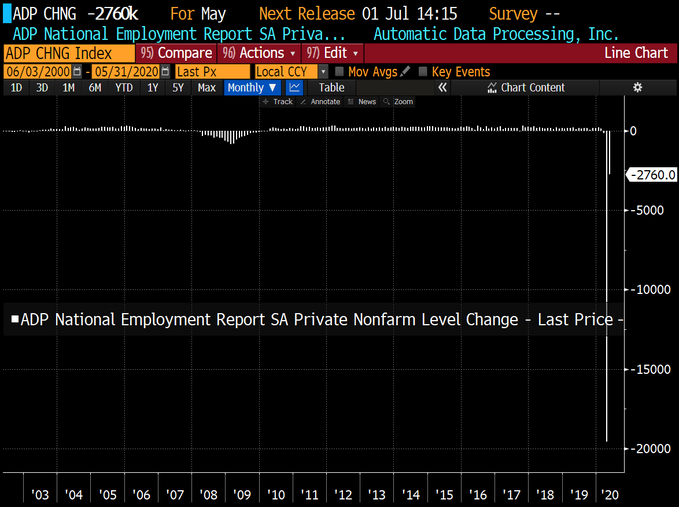Select the Max range tab
The height and width of the screenshot is (507, 679).
pyautogui.click(x=207, y=88)
